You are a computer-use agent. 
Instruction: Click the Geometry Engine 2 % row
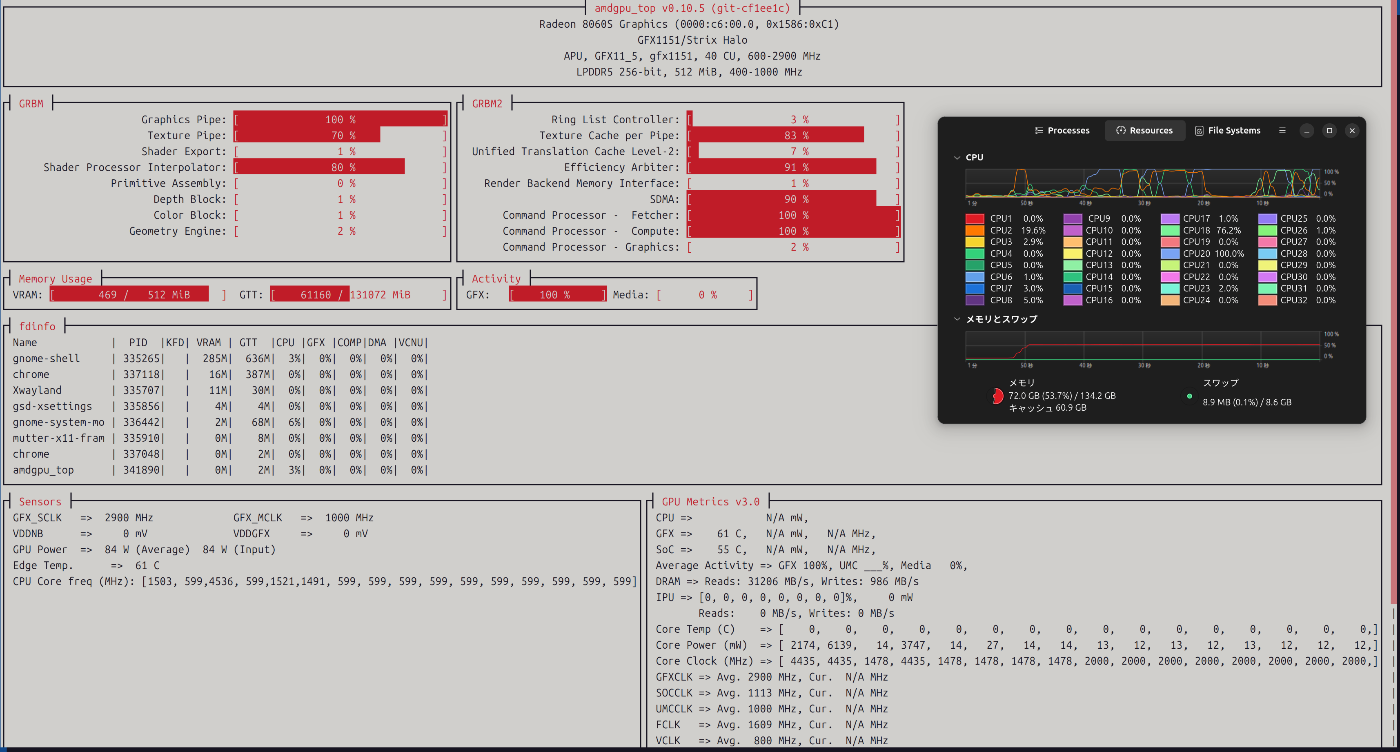point(288,231)
